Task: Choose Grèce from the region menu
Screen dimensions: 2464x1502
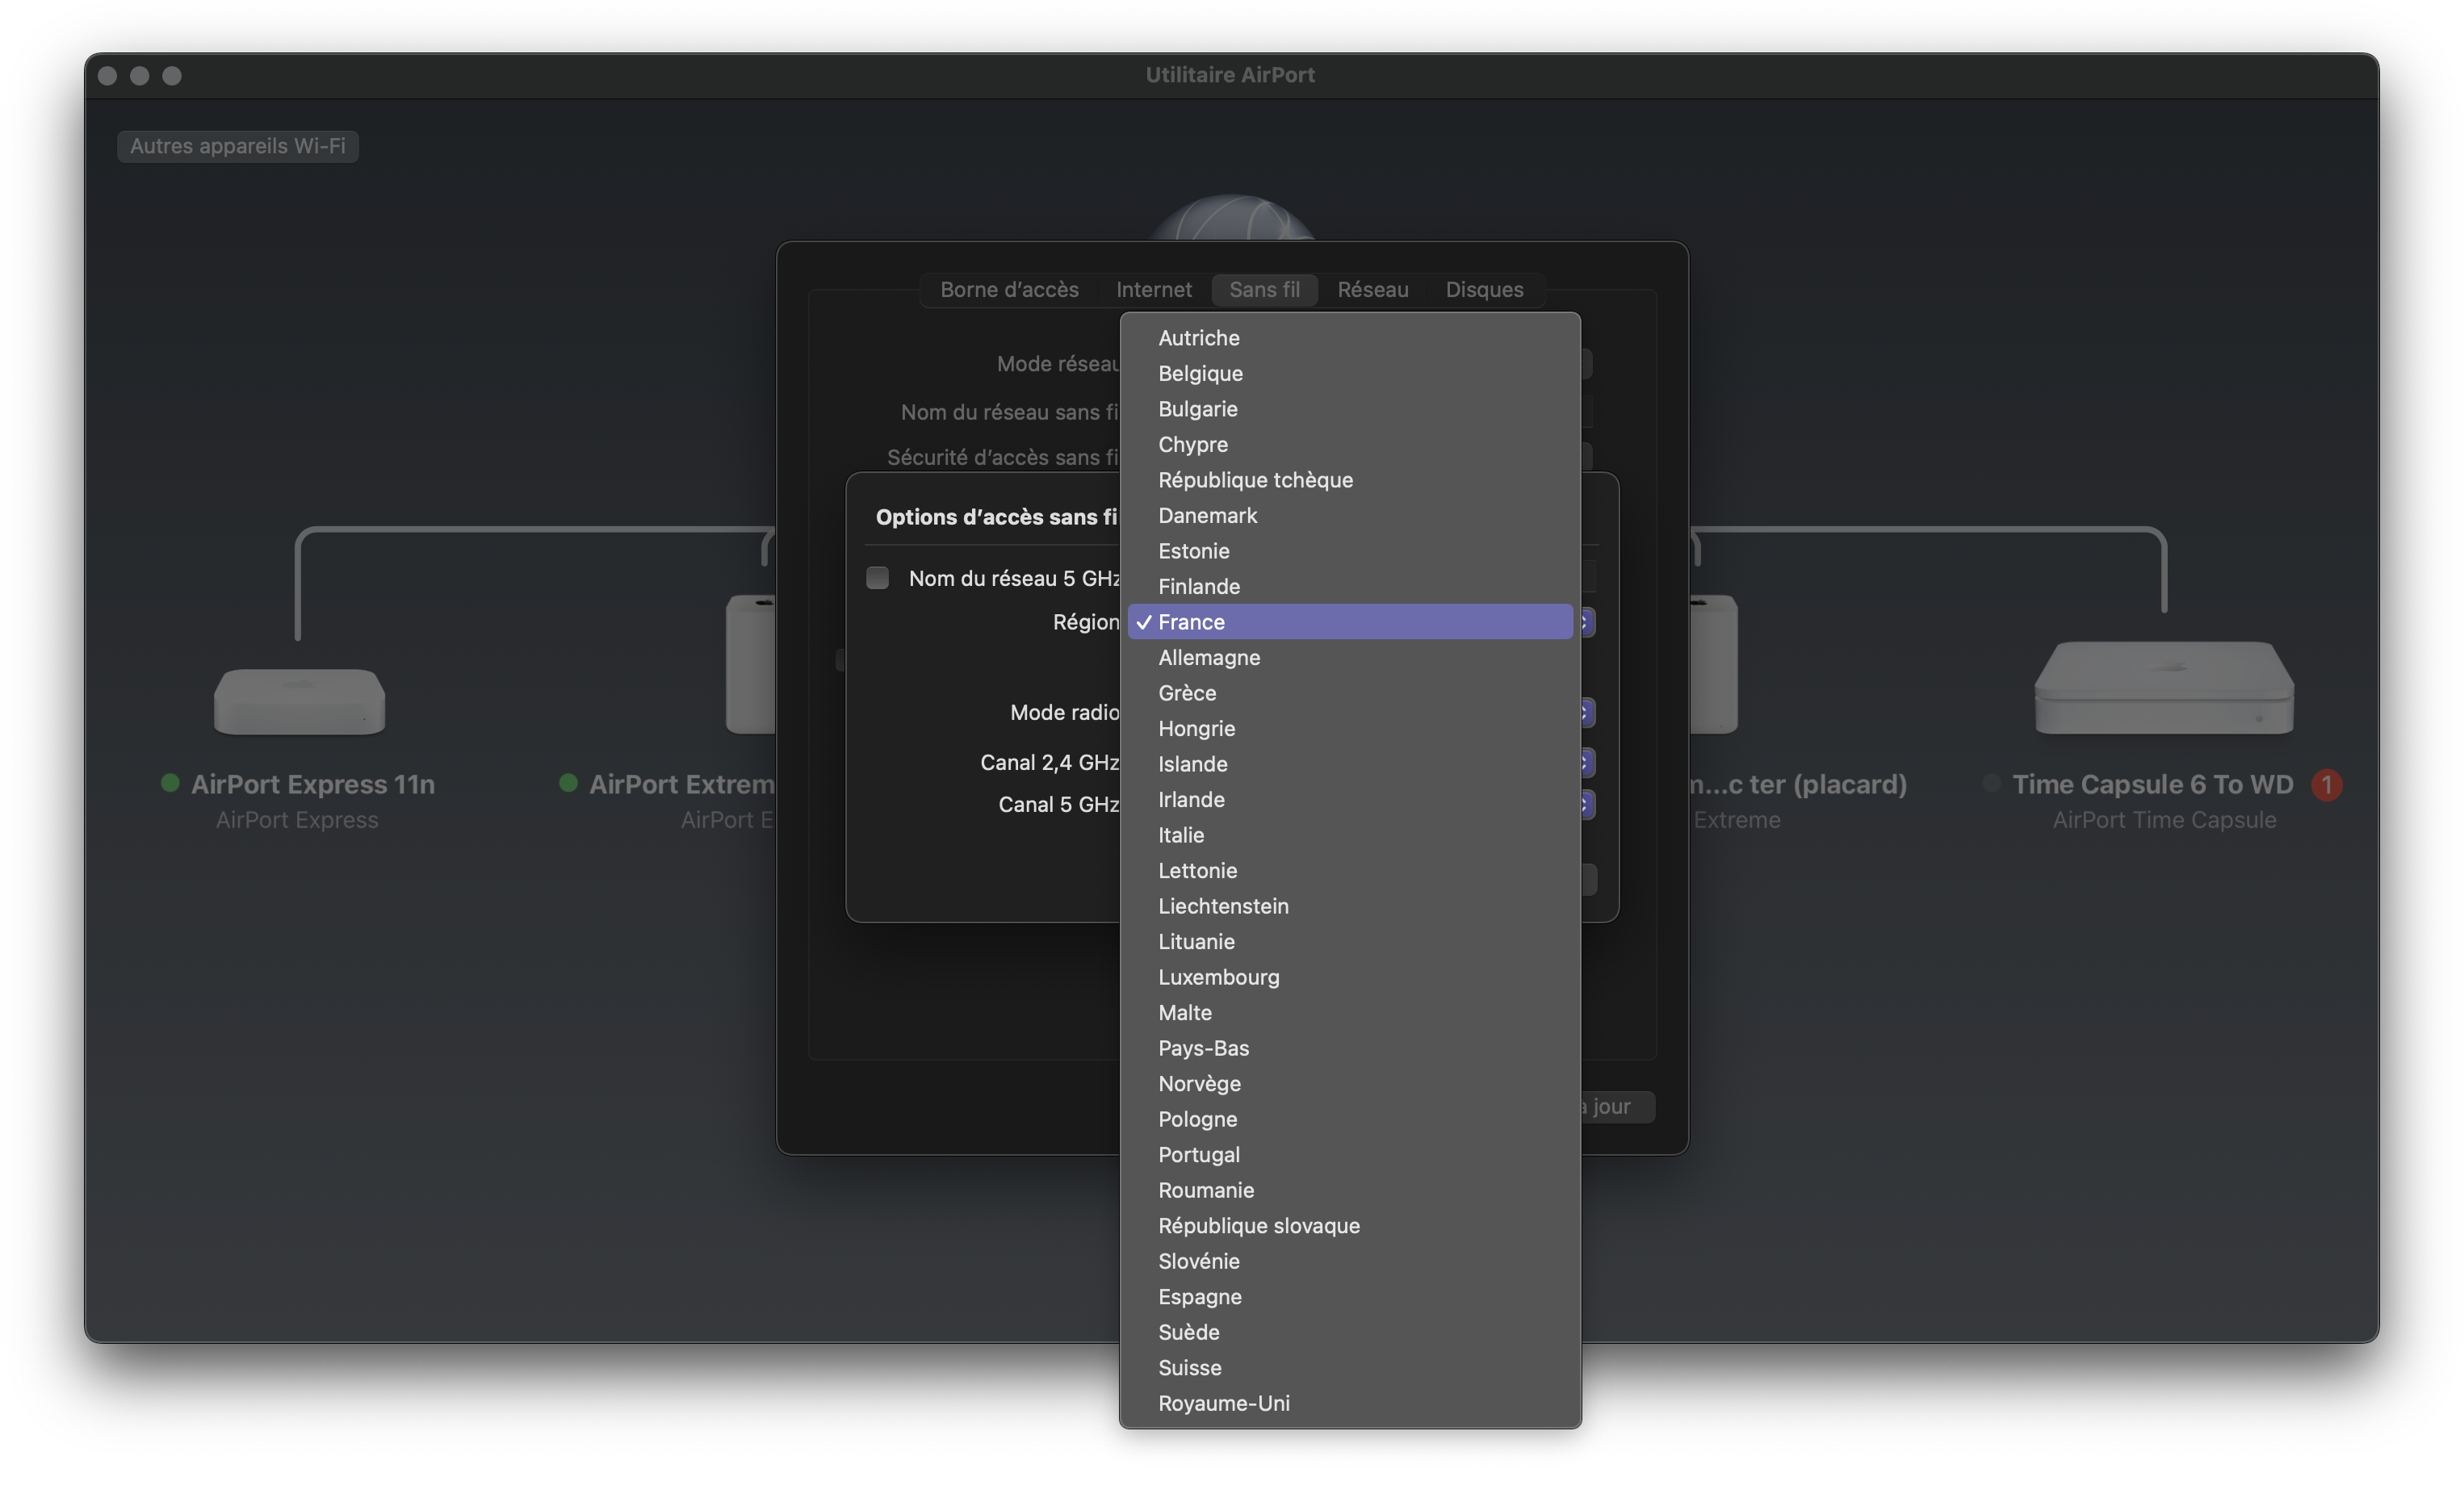Action: [1350, 693]
